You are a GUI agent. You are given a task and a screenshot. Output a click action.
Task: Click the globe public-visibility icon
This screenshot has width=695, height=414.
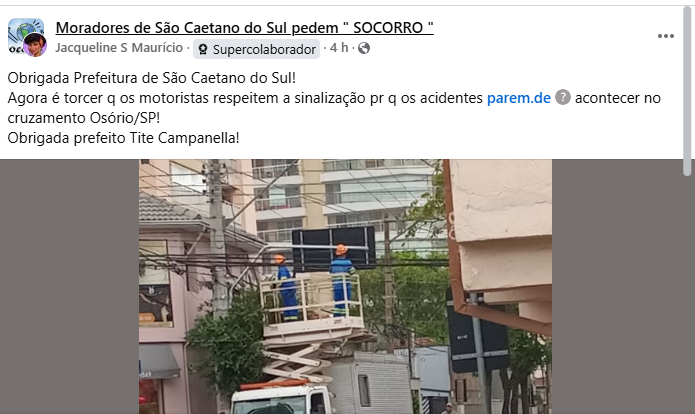coord(363,48)
